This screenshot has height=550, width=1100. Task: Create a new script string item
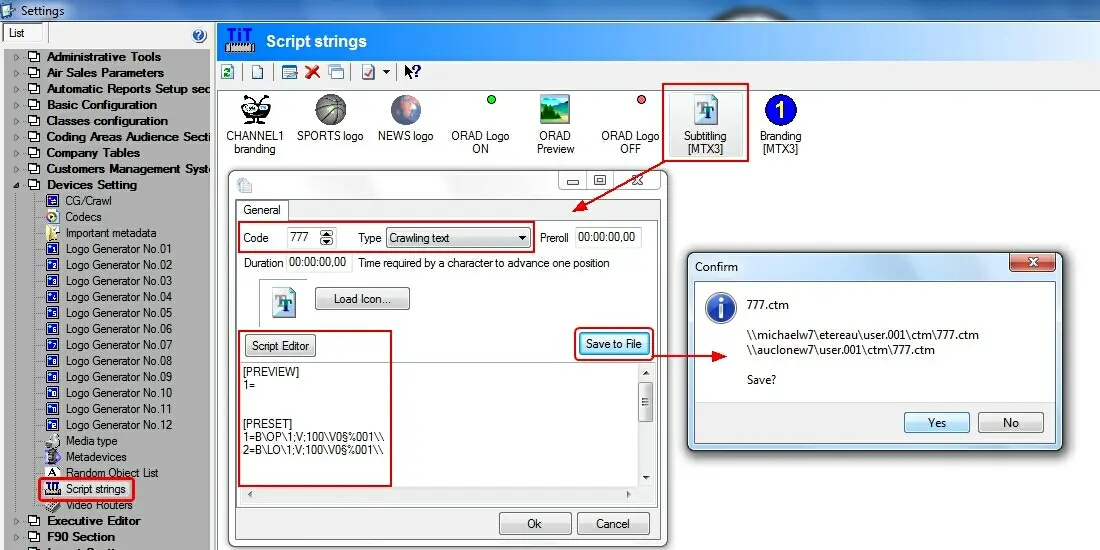(257, 72)
